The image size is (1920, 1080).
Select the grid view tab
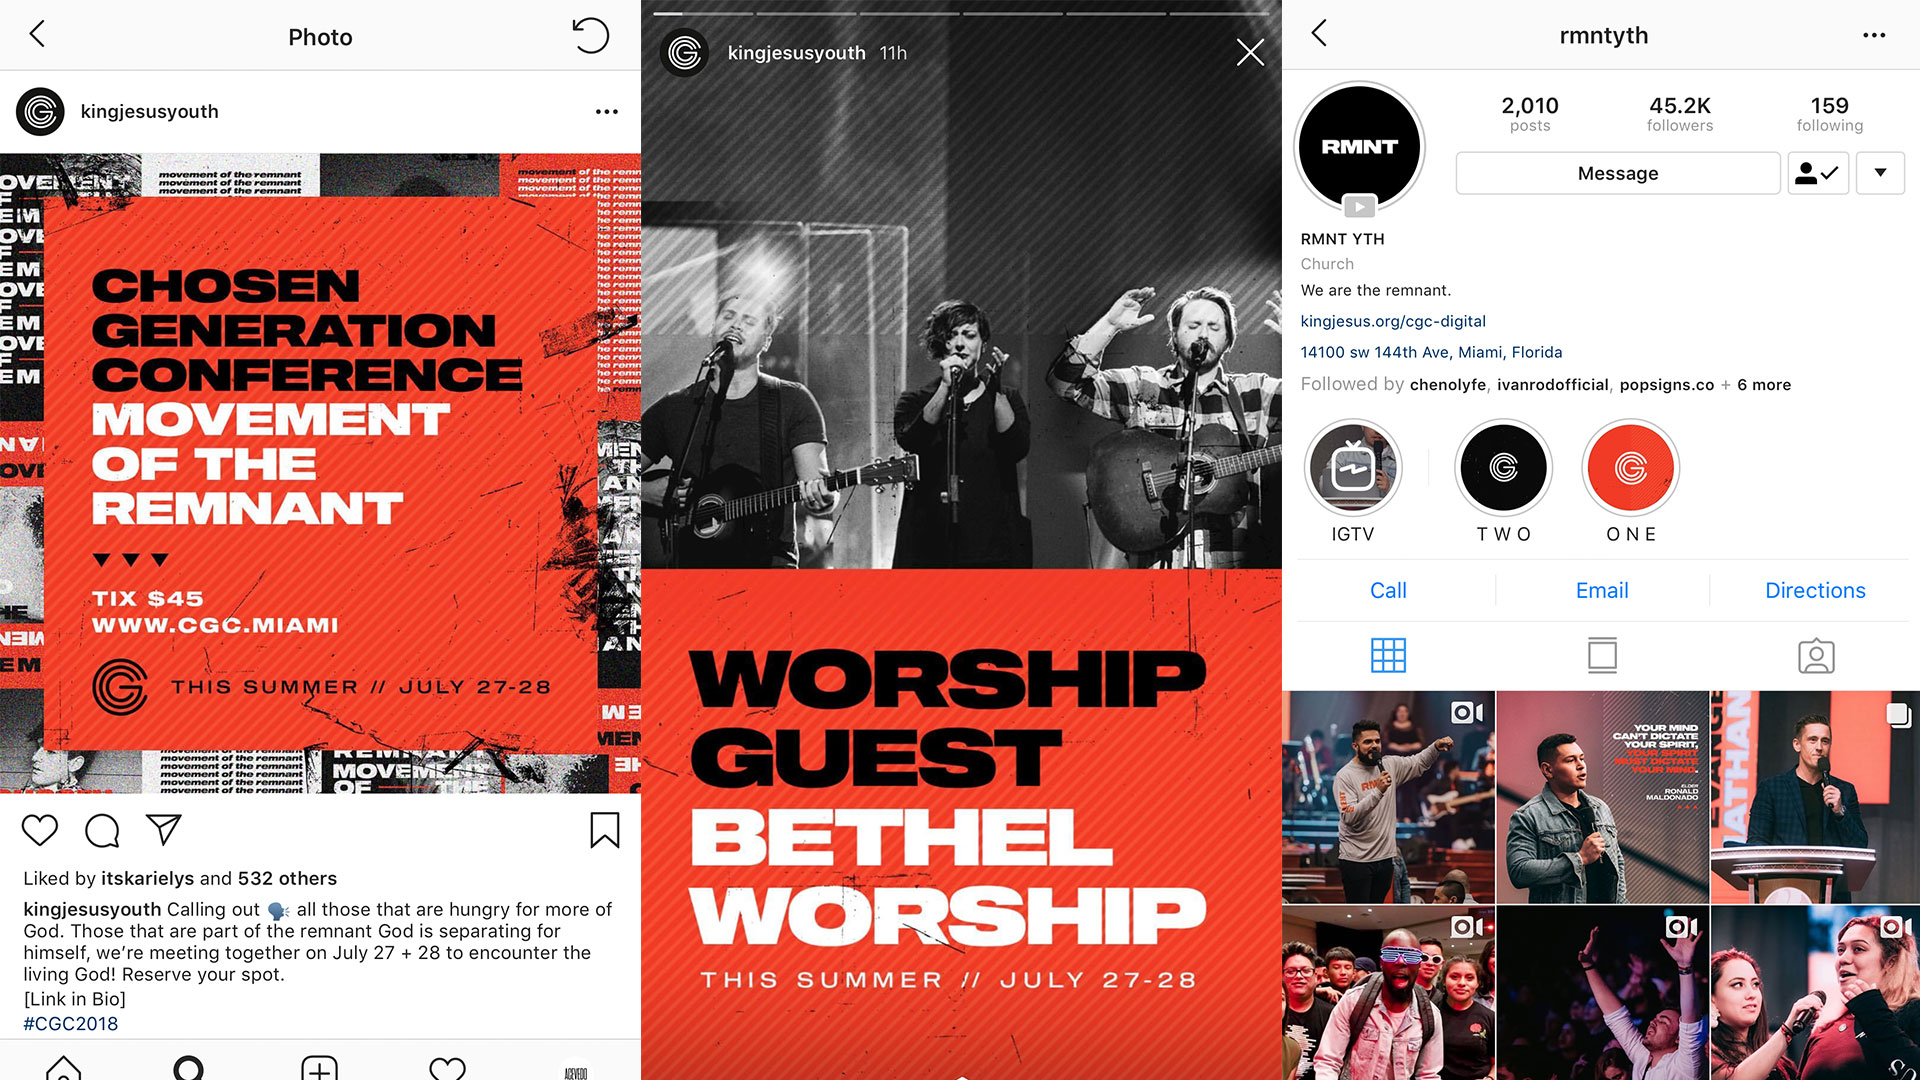pyautogui.click(x=1388, y=656)
